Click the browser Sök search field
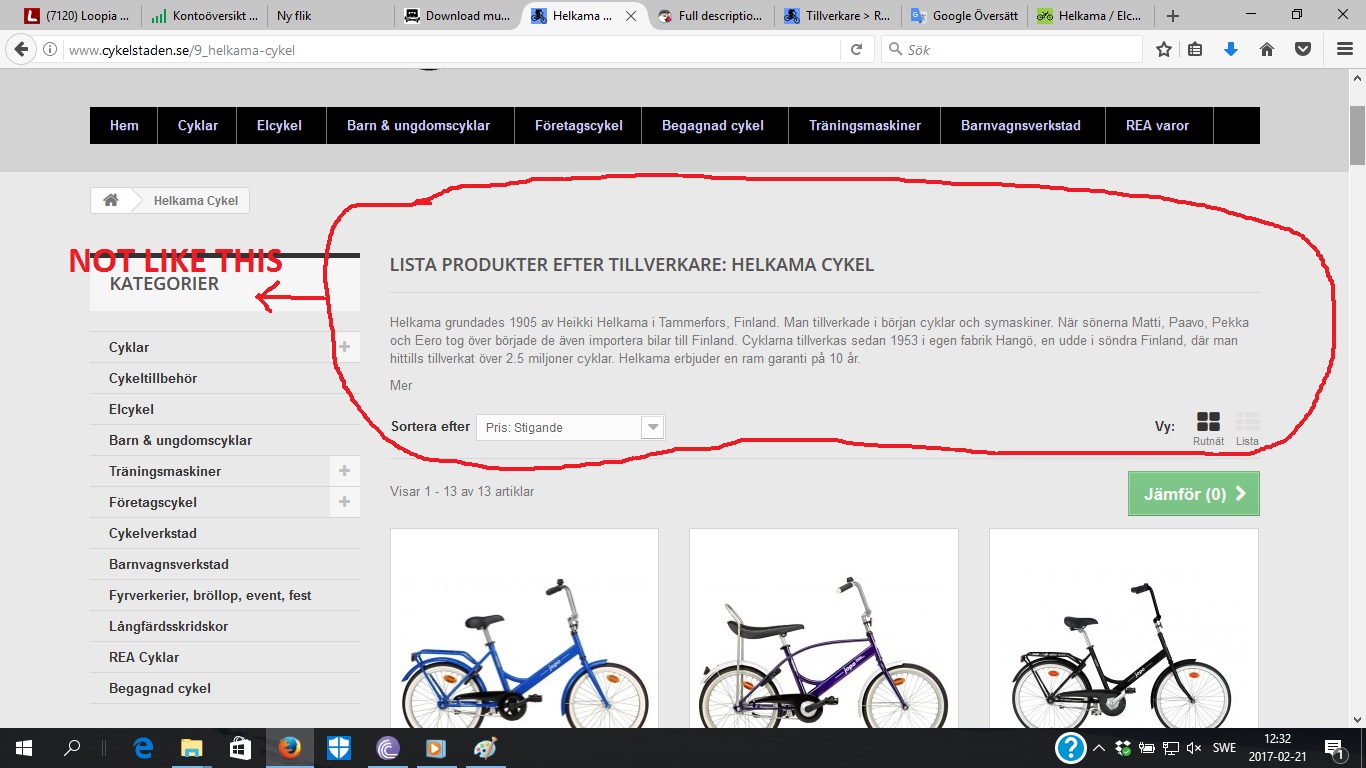 tap(1011, 50)
